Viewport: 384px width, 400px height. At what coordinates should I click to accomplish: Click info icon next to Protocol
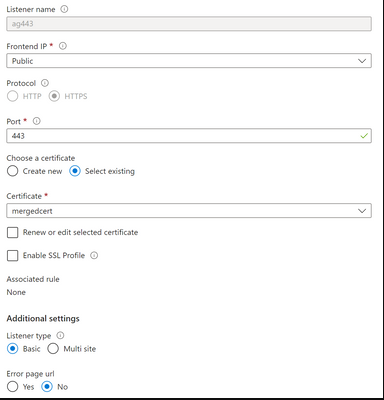(x=45, y=83)
